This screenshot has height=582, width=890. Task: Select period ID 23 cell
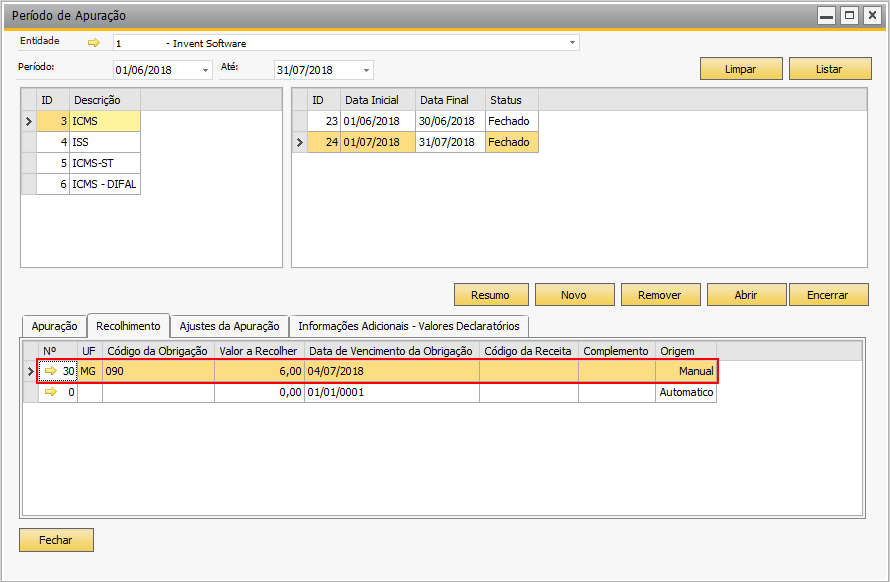(x=324, y=121)
